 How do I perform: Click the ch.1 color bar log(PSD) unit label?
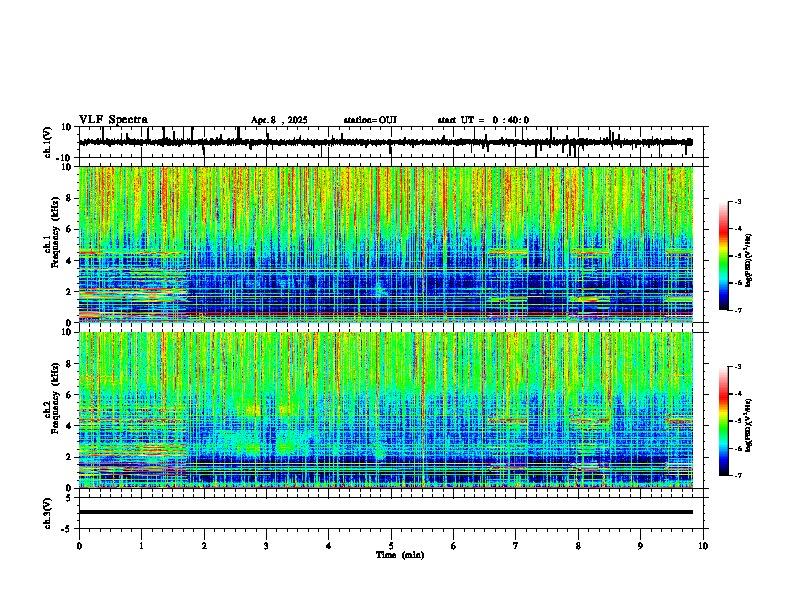coord(748,260)
